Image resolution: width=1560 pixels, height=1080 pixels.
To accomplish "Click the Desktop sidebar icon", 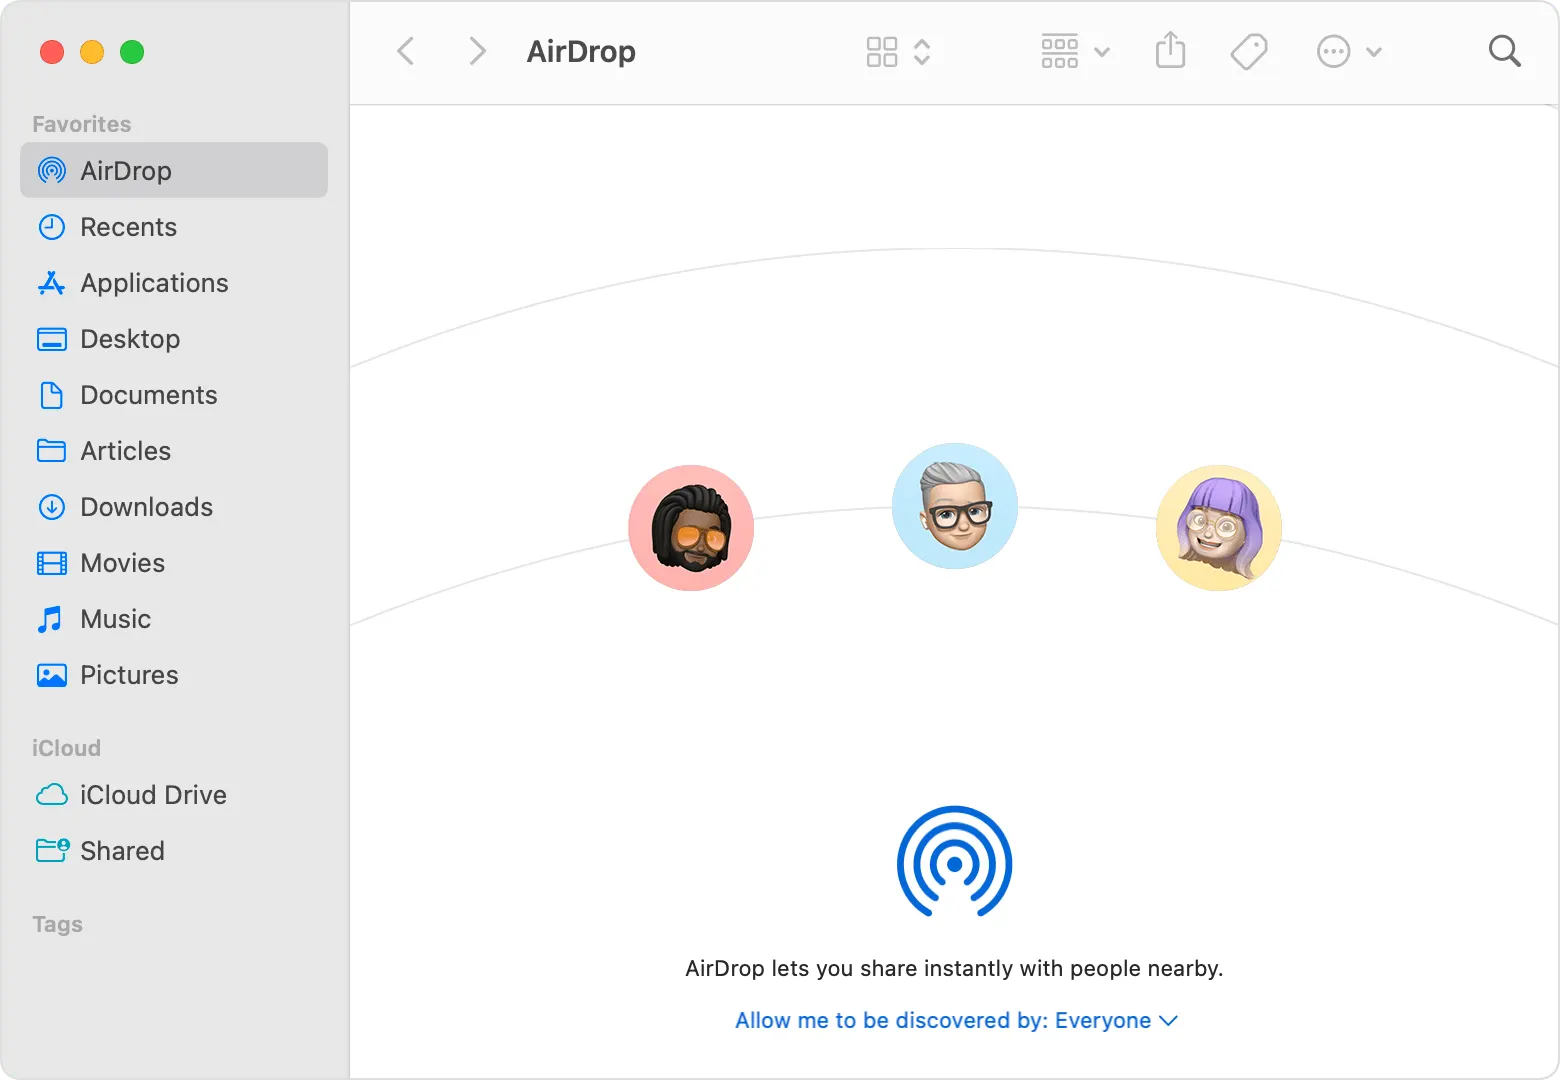I will point(52,339).
